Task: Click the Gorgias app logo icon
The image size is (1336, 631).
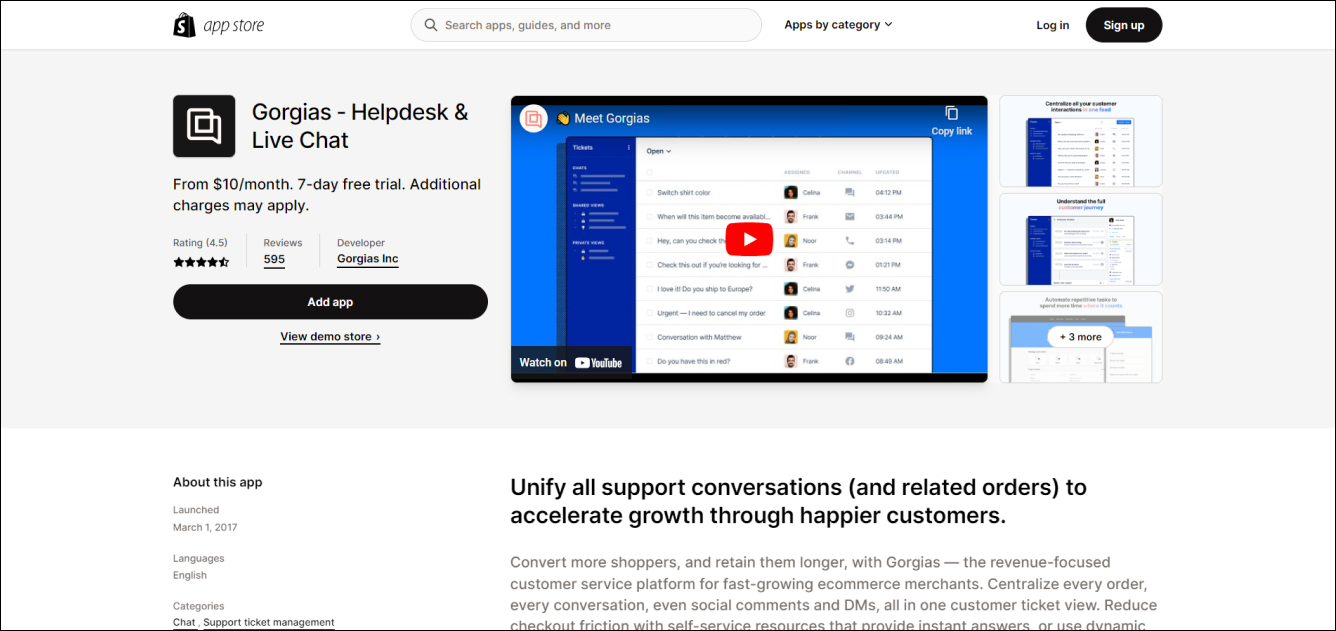Action: (204, 126)
